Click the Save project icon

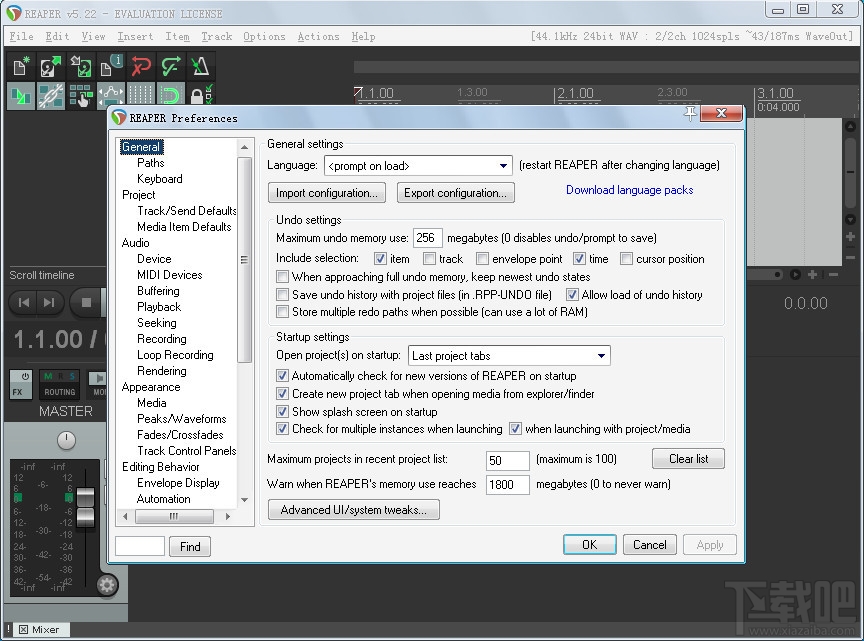pyautogui.click(x=80, y=67)
